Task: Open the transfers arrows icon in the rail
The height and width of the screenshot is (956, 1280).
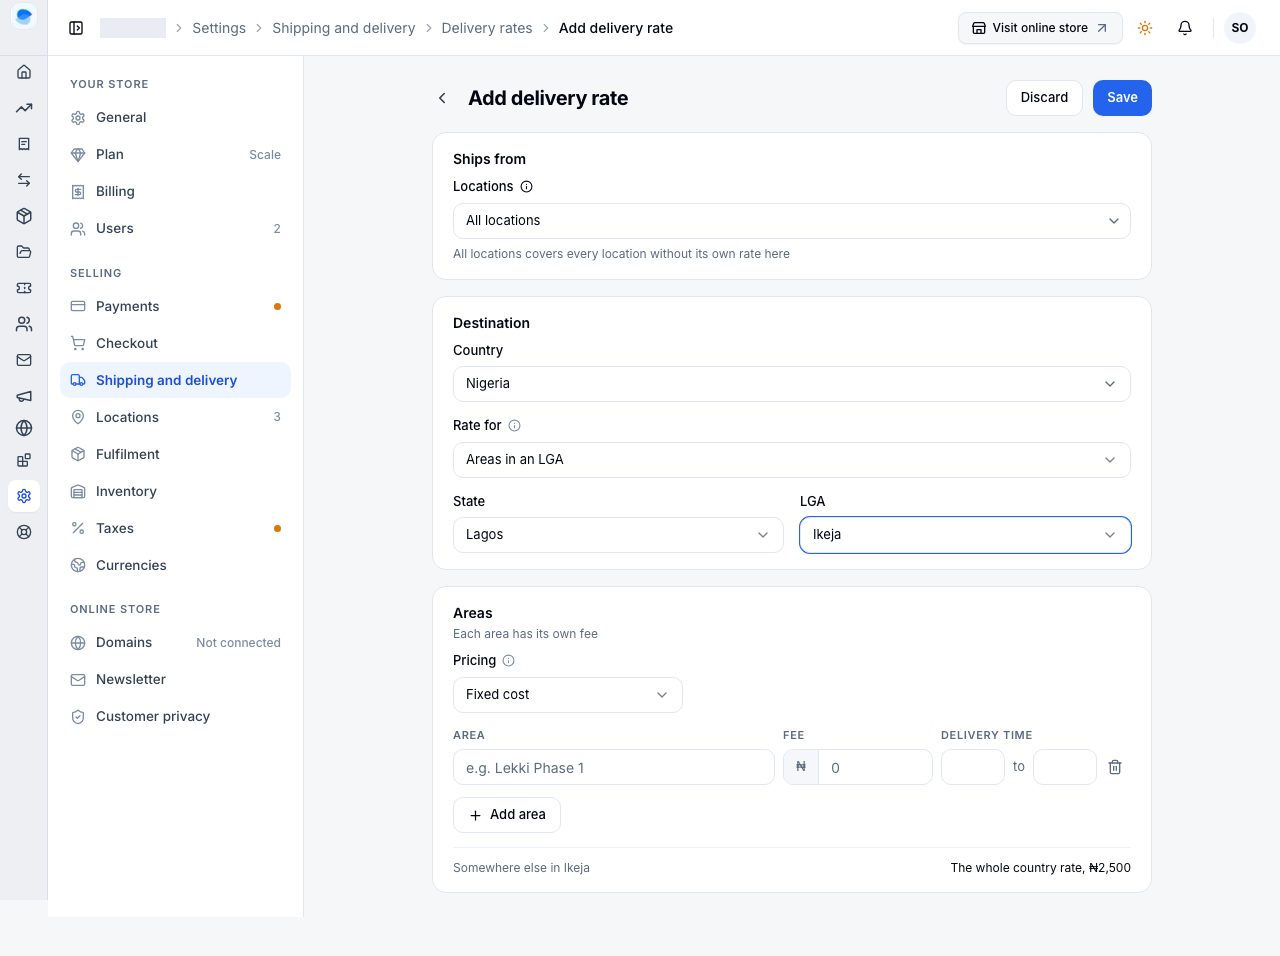Action: point(24,180)
